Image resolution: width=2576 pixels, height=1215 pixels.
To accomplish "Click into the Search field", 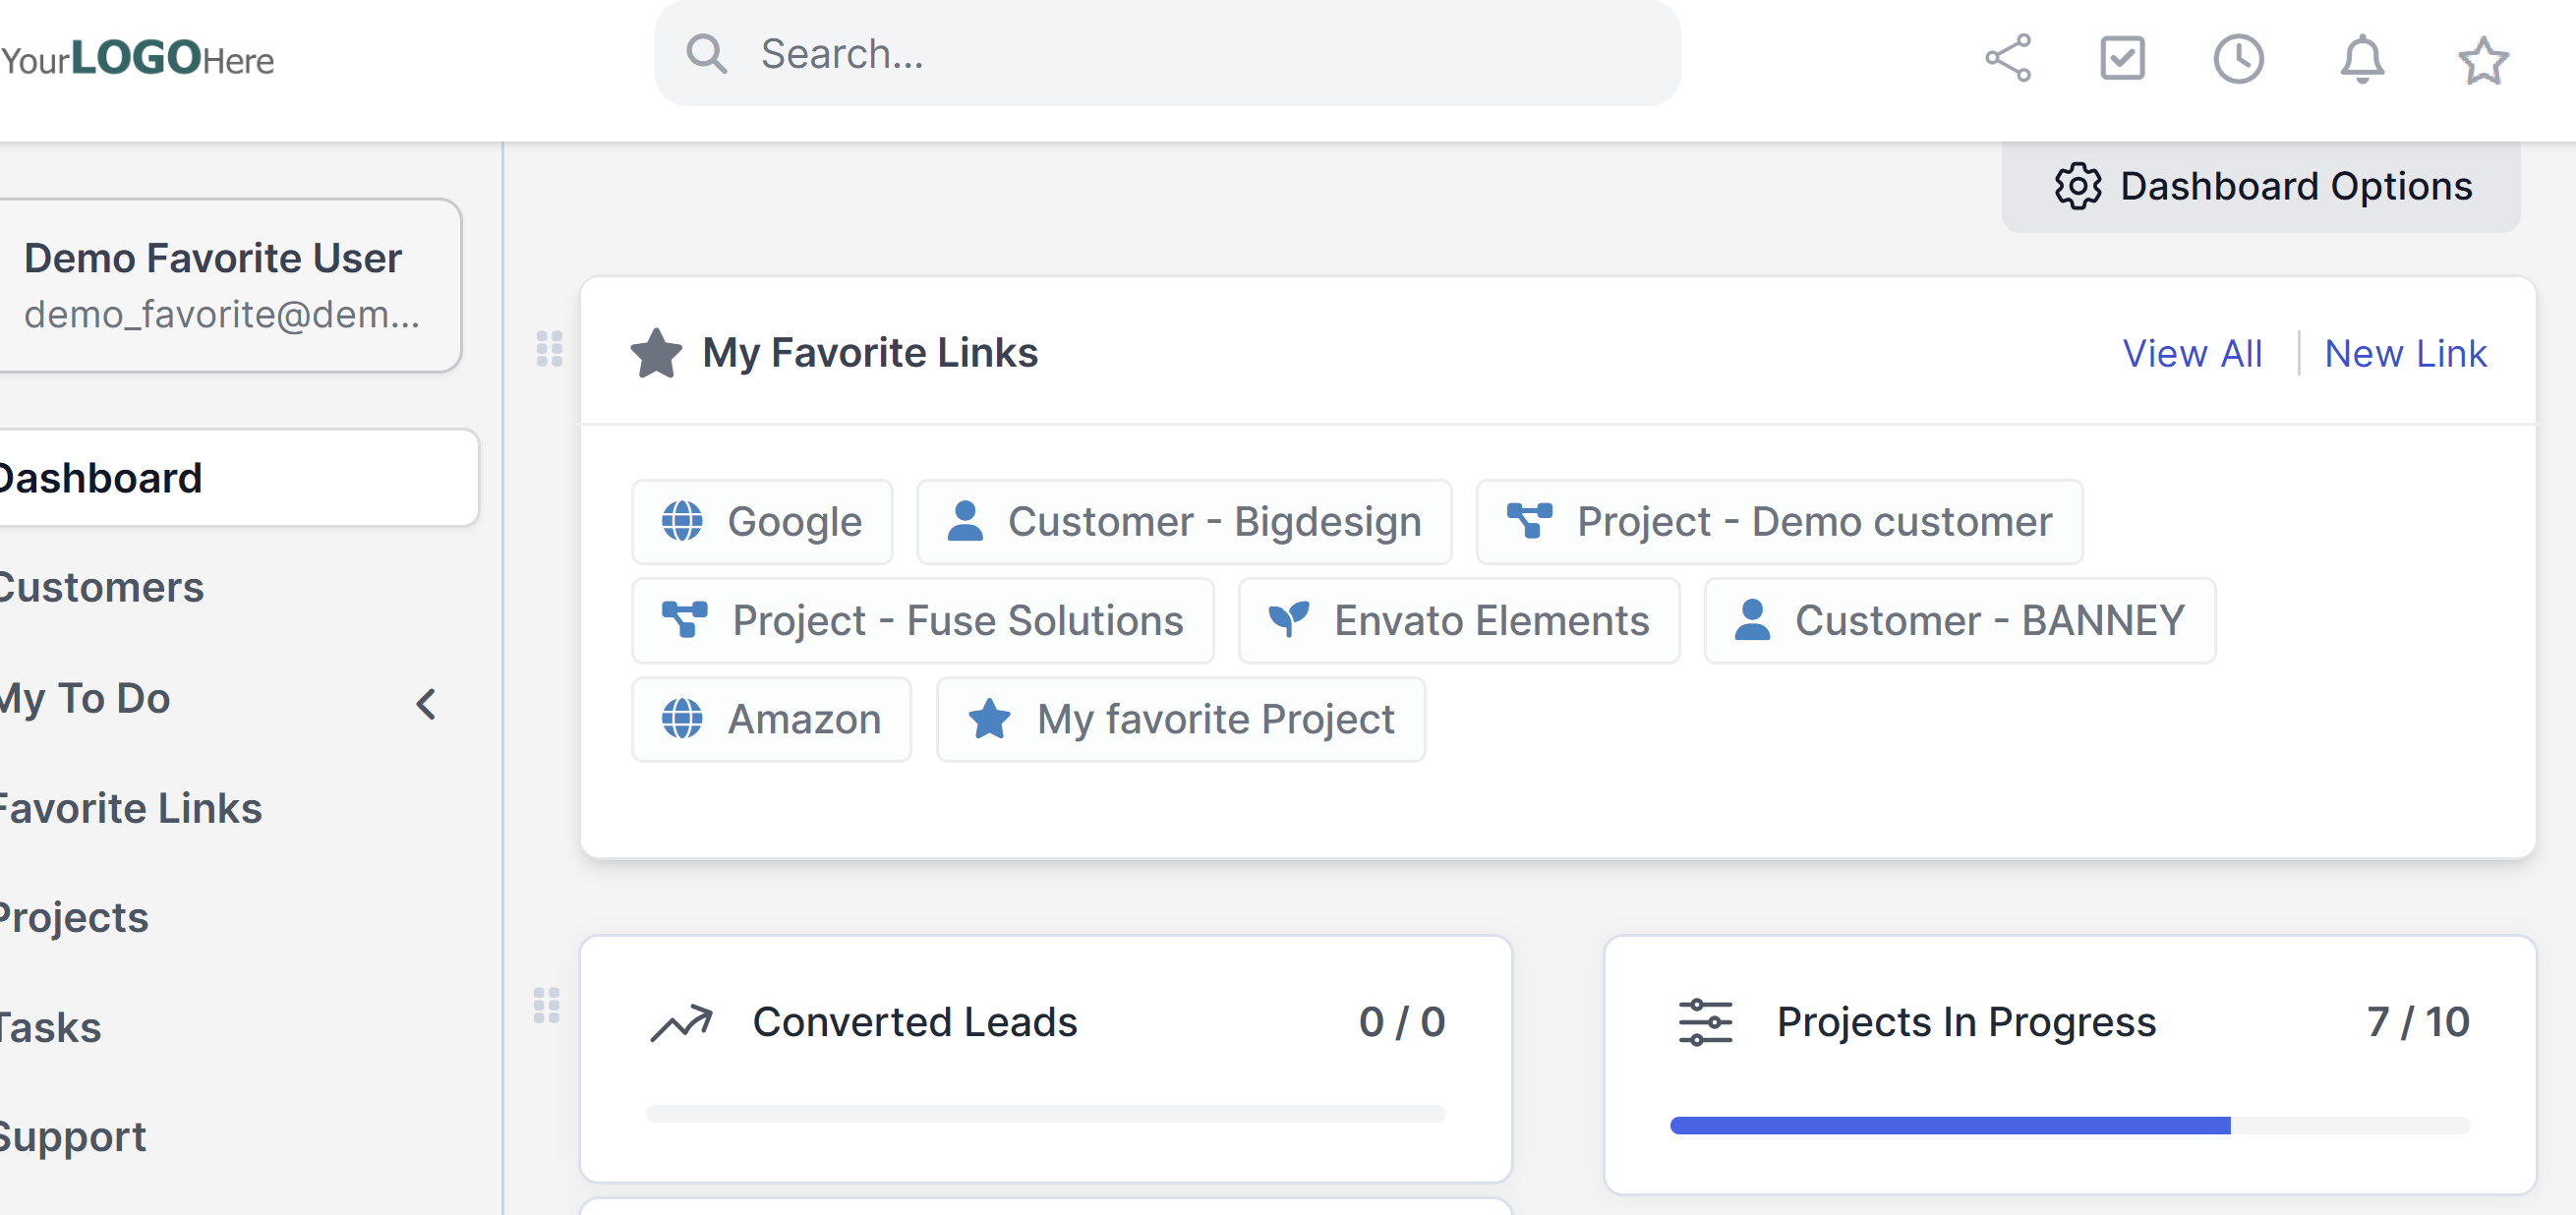I will (x=1200, y=54).
